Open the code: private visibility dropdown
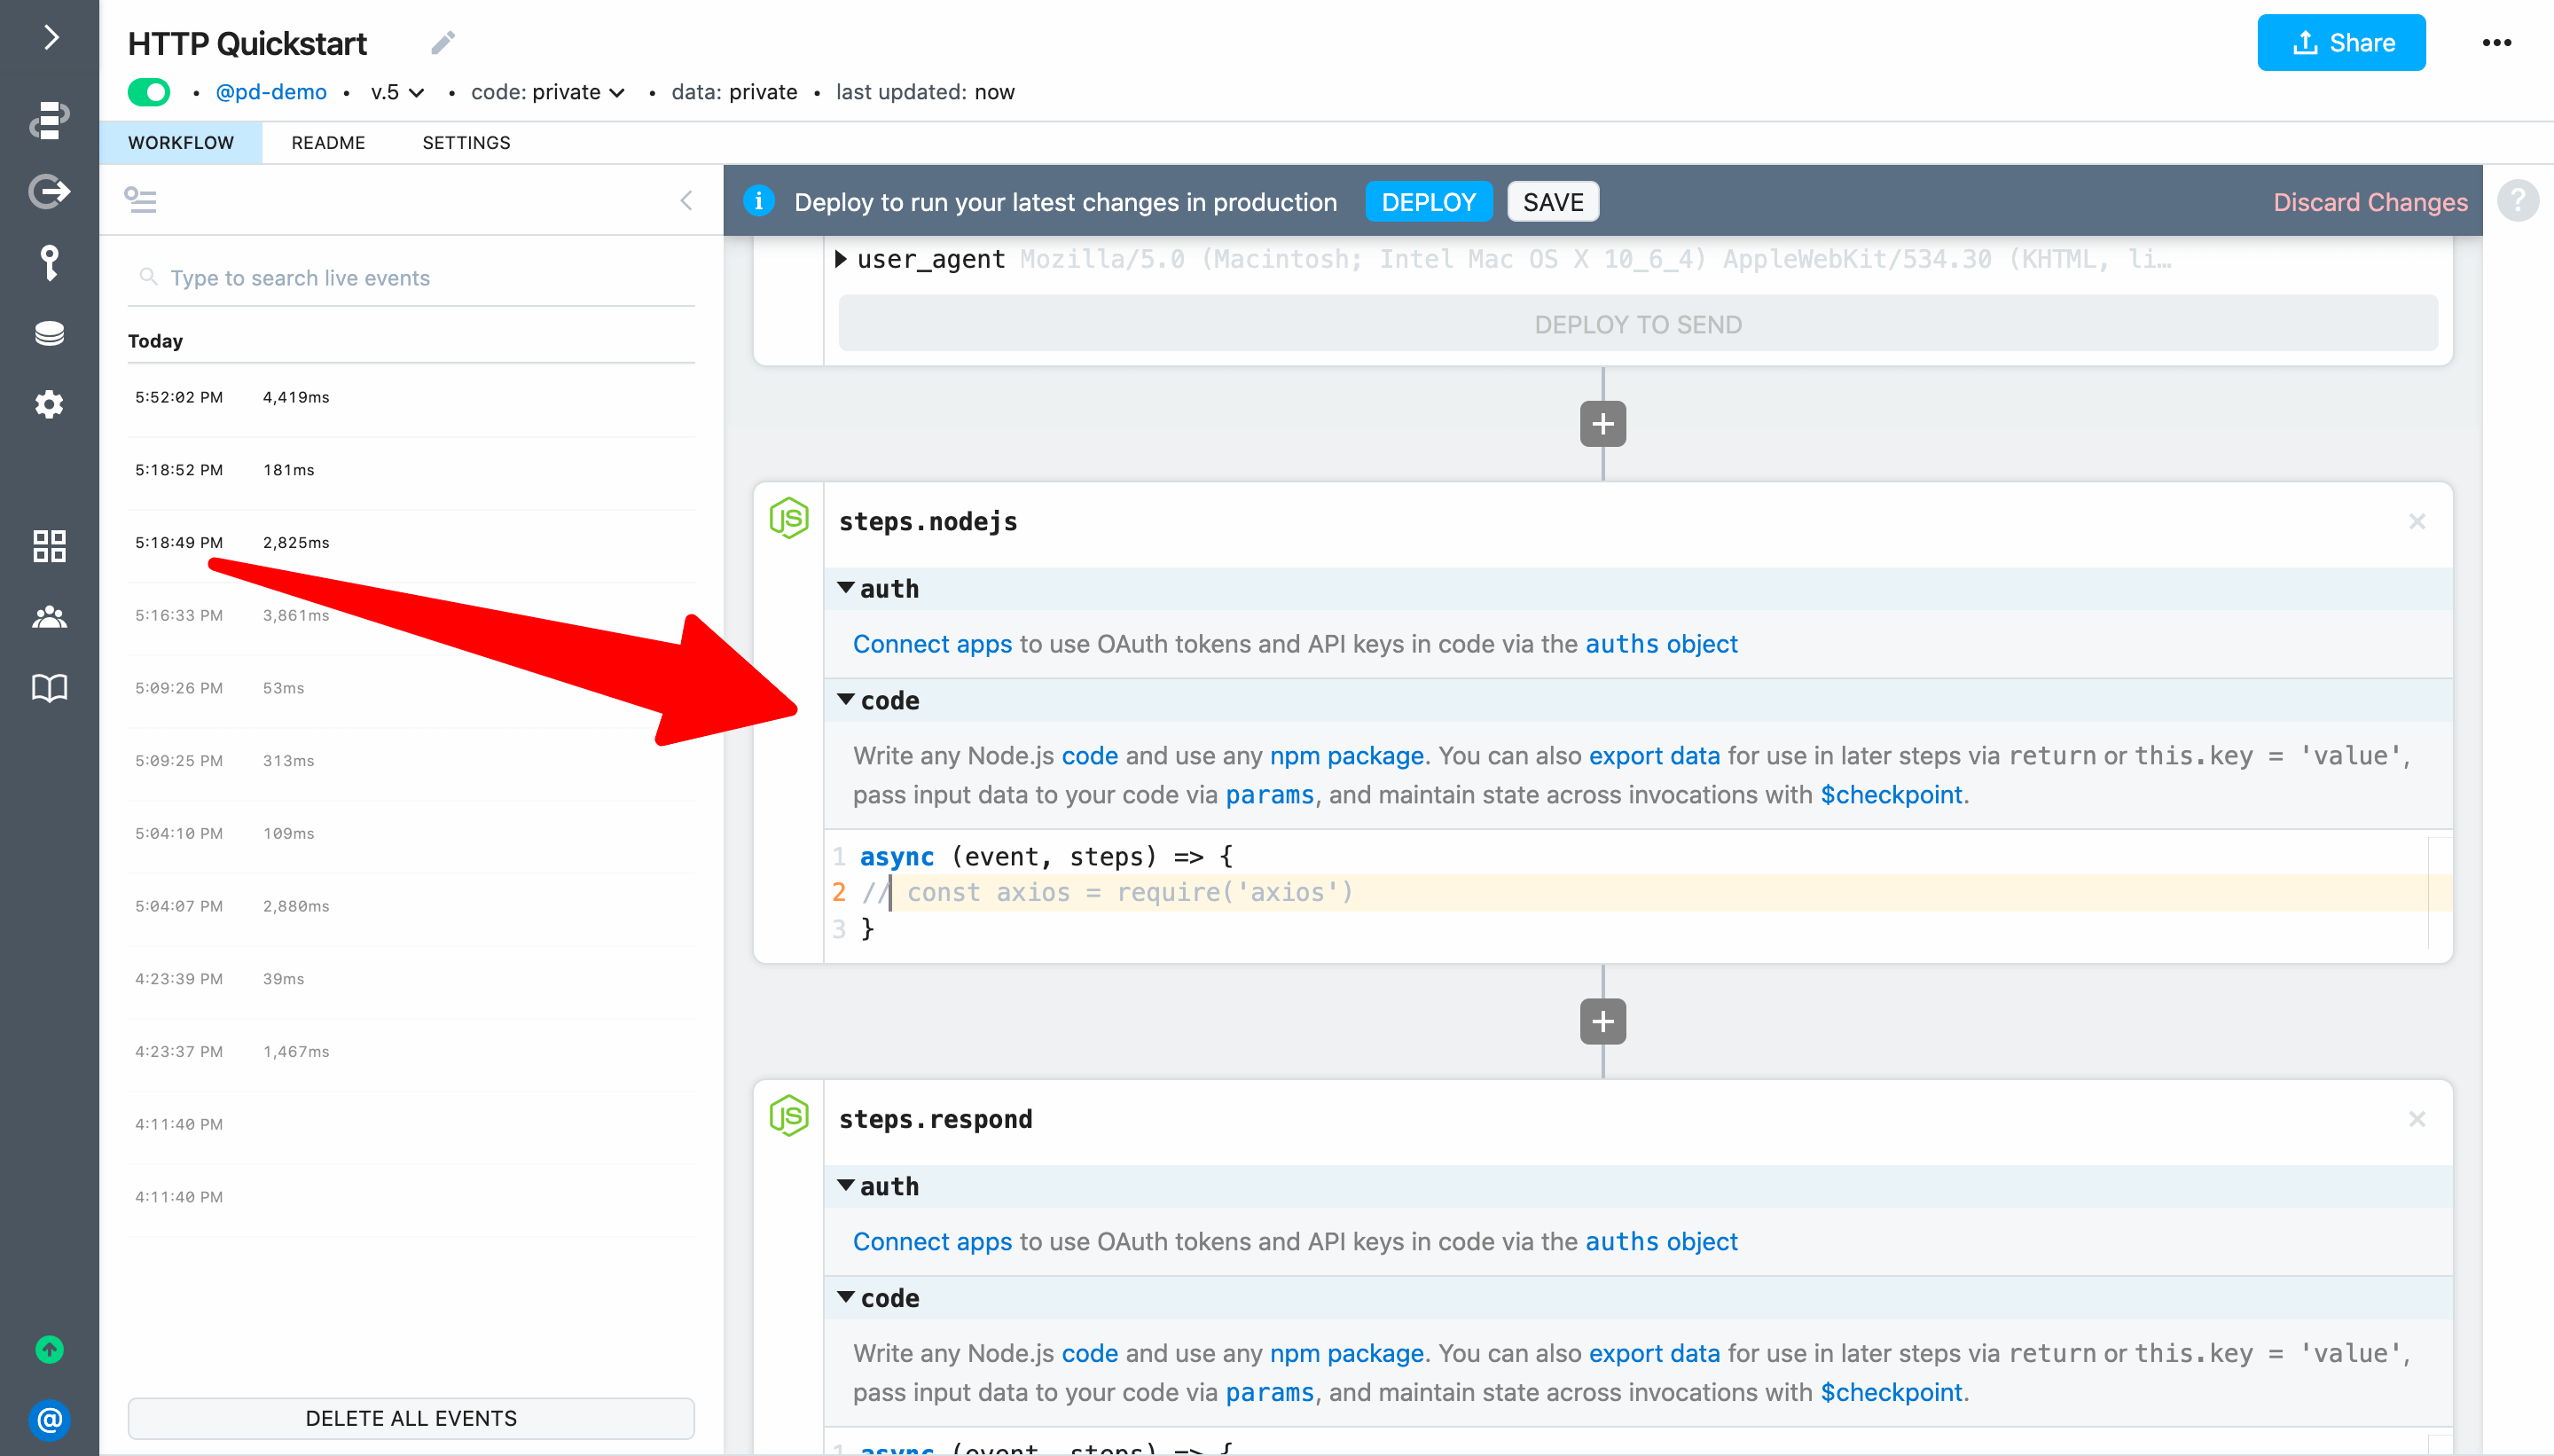 548,92
